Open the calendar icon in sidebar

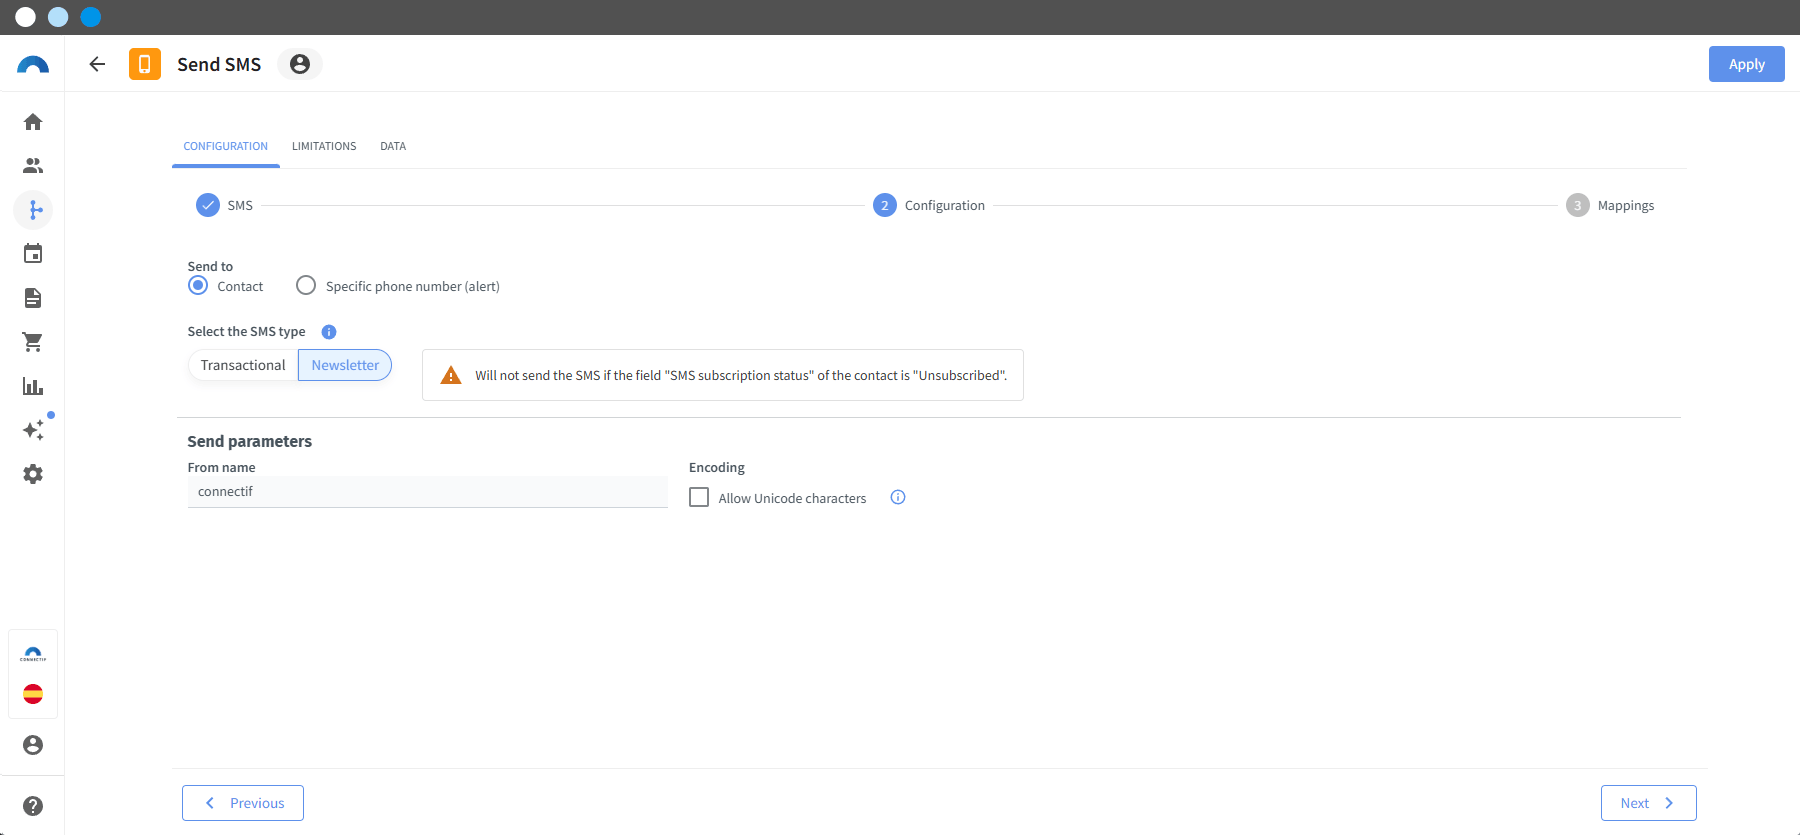click(x=33, y=254)
